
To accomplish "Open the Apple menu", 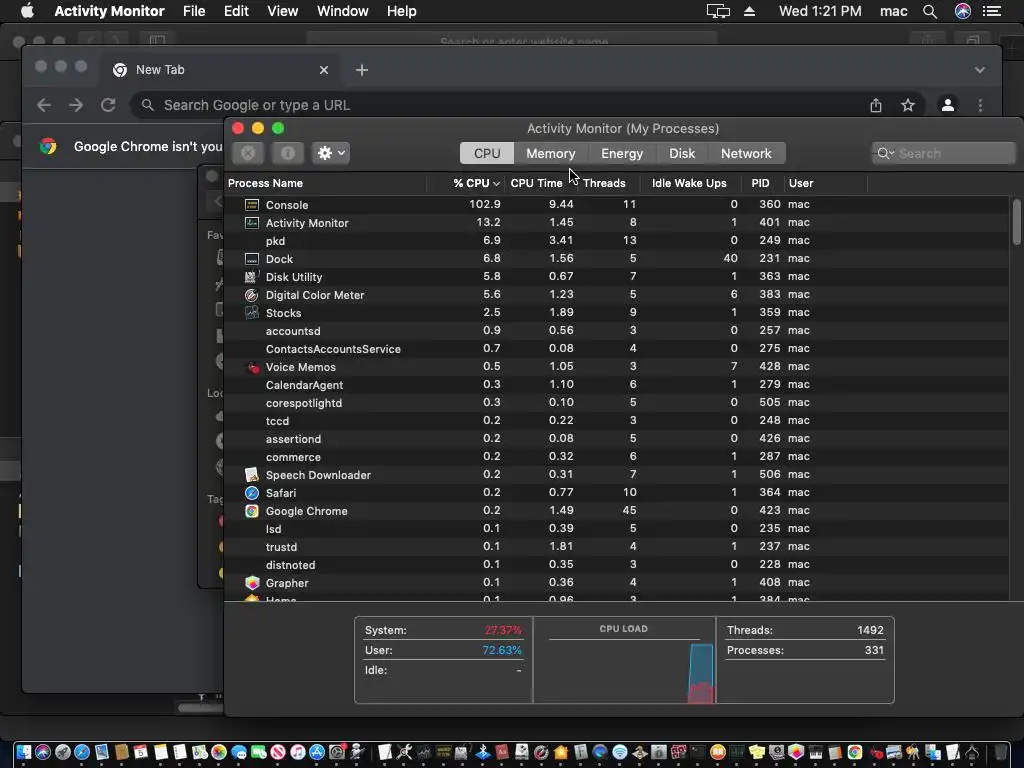I will (27, 11).
